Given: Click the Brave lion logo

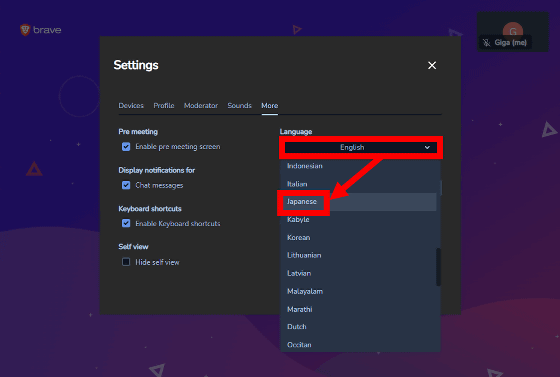Looking at the screenshot, I should (25, 30).
